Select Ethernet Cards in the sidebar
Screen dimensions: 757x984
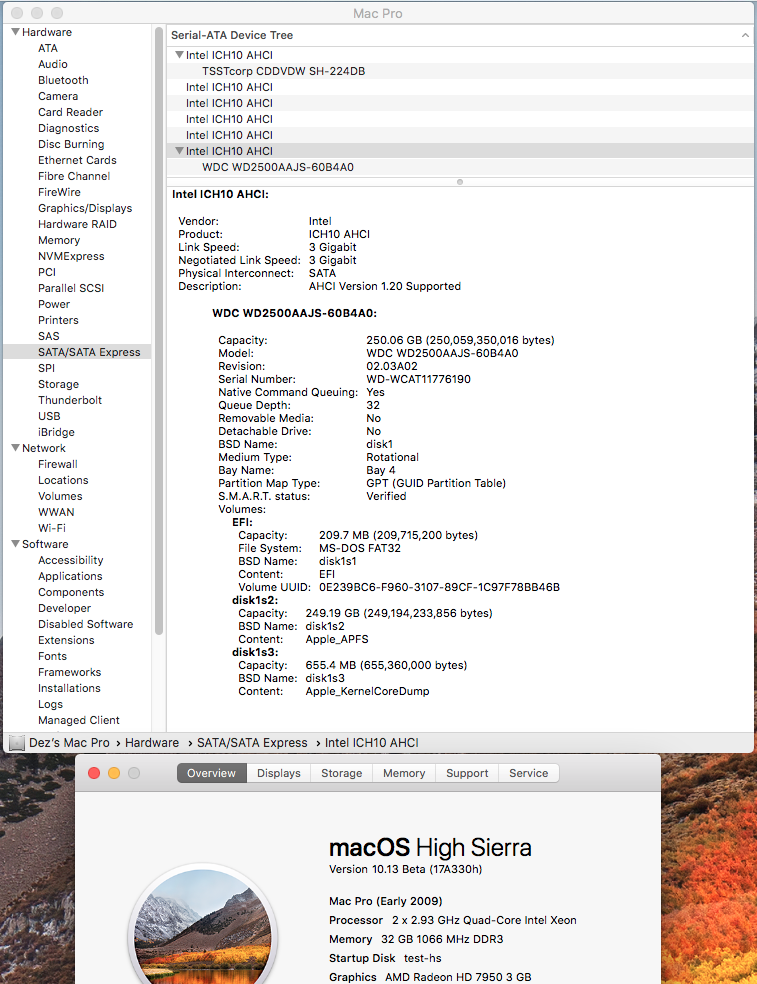click(x=77, y=160)
